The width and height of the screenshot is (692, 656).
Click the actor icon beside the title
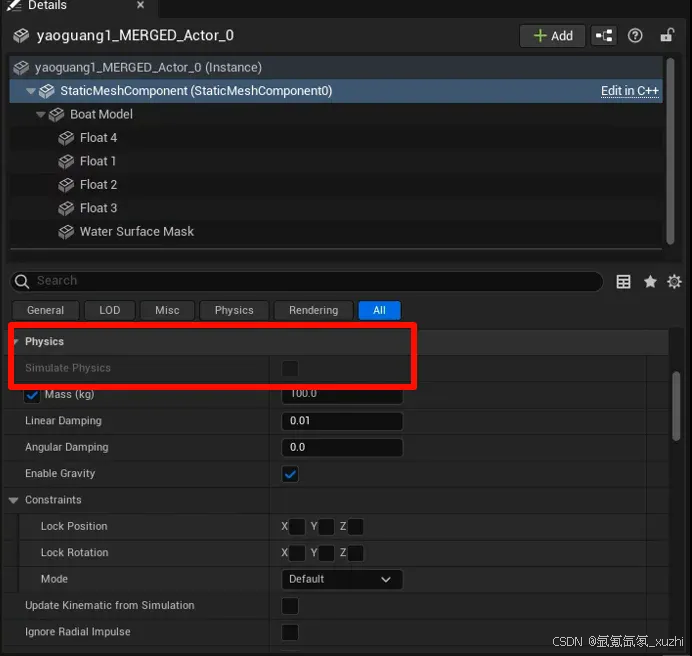21,36
